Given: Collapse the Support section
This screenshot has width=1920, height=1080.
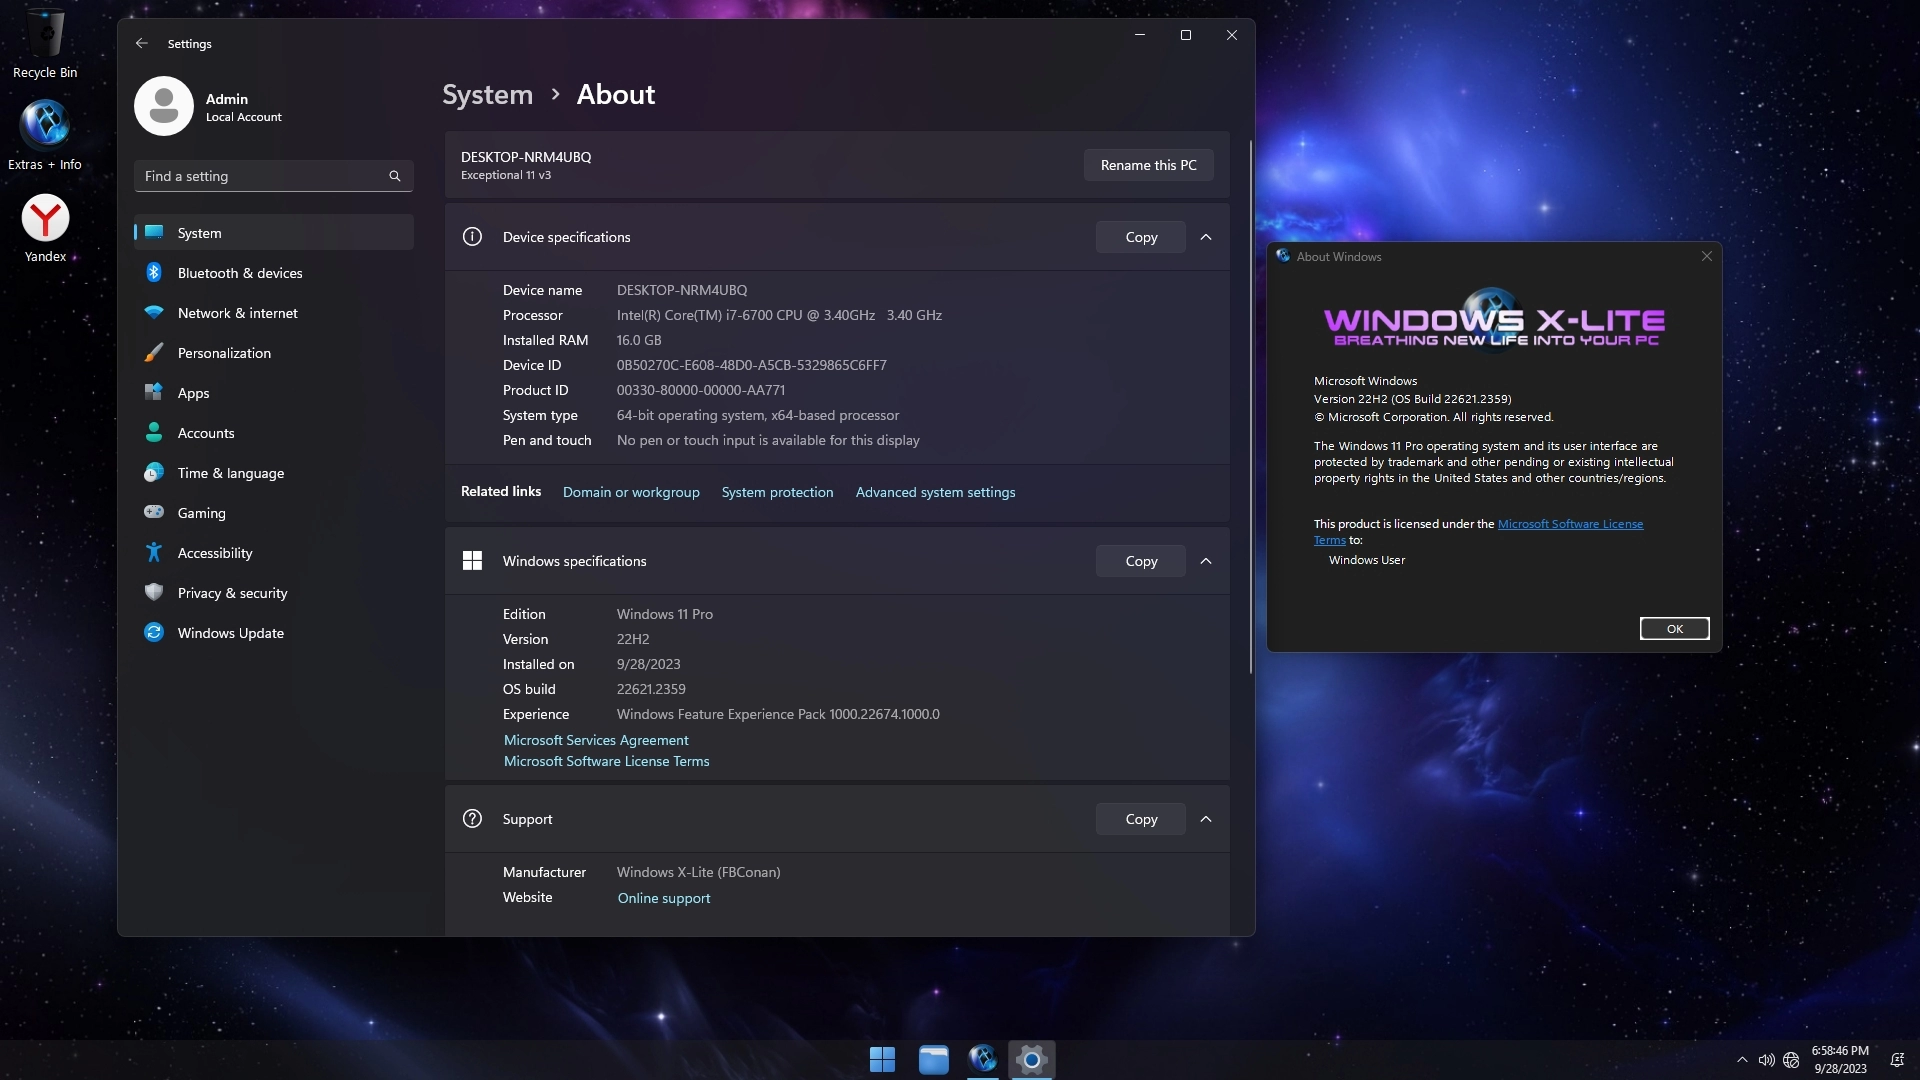Looking at the screenshot, I should (x=1206, y=819).
